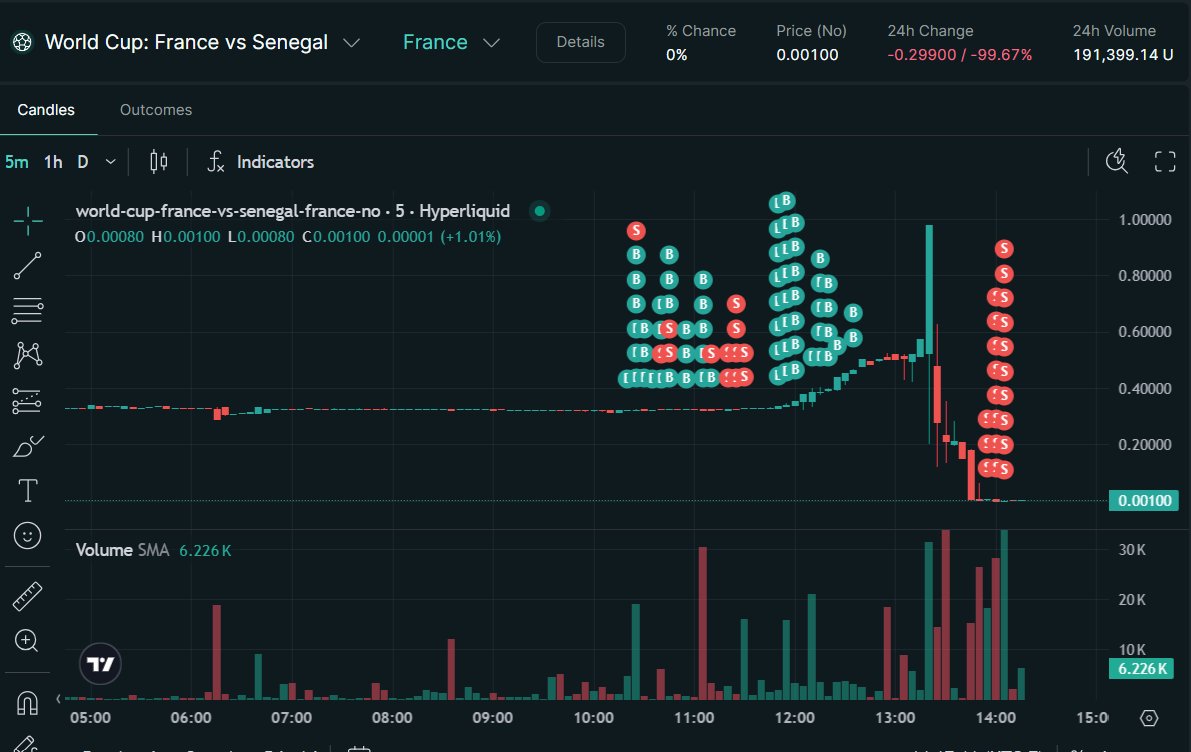This screenshot has height=752, width=1191.
Task: Open the quick search lightning icon
Action: 1117,161
